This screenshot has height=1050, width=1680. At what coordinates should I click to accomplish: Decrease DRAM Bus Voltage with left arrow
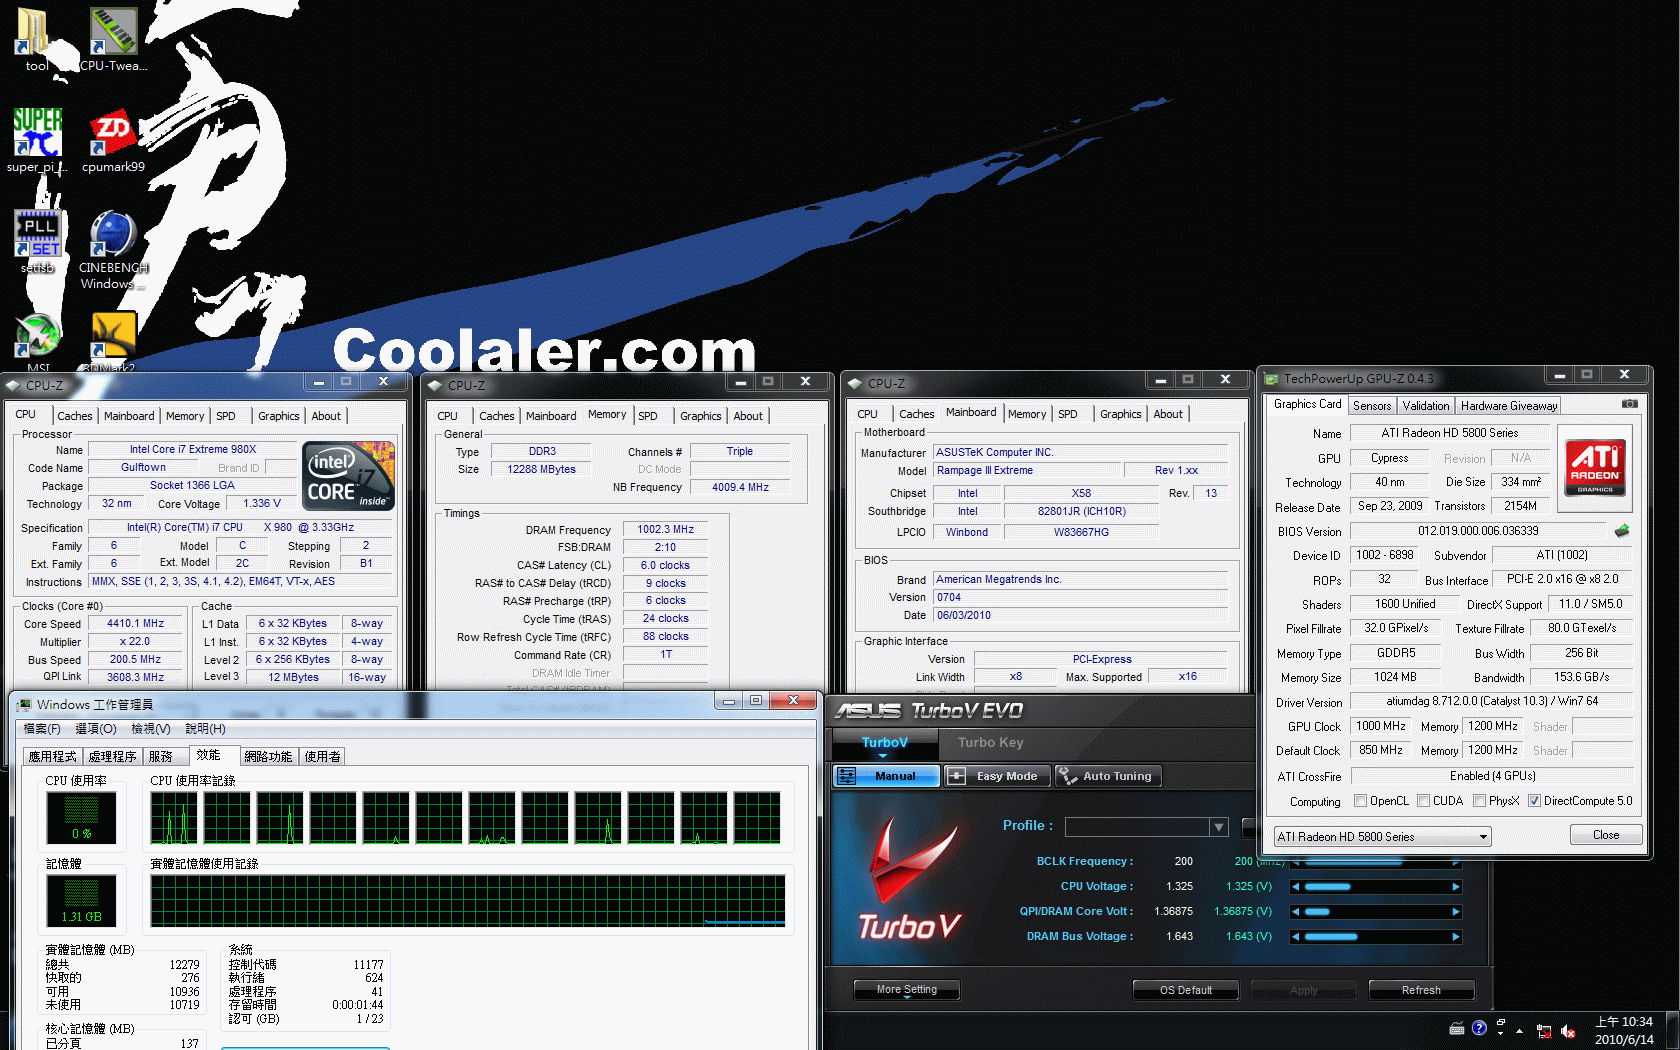pyautogui.click(x=1296, y=937)
